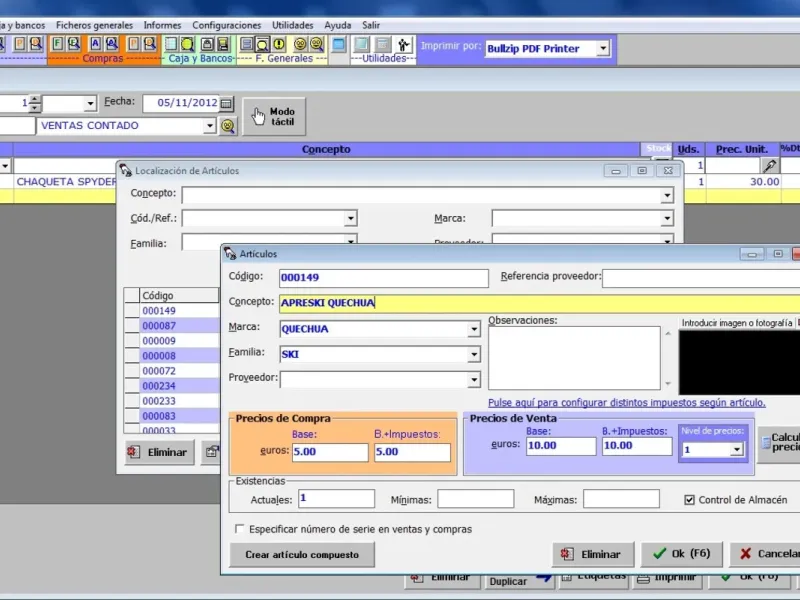Click the Salir menu item
Viewport: 800px width, 600px height.
click(x=371, y=25)
